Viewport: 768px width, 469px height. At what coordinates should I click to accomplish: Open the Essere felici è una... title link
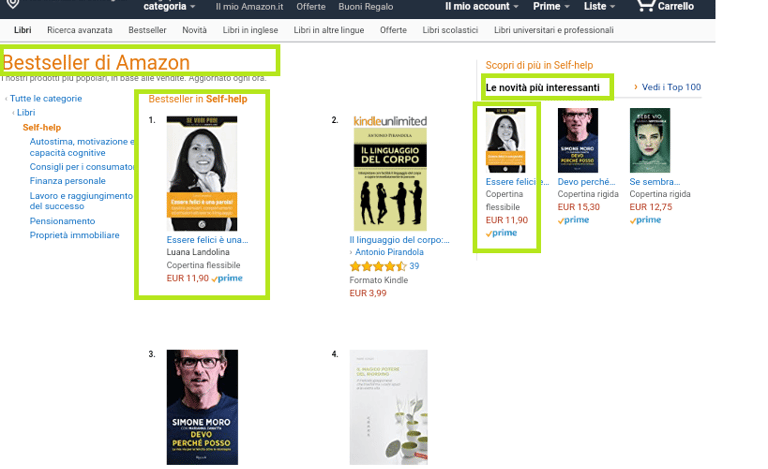point(207,240)
